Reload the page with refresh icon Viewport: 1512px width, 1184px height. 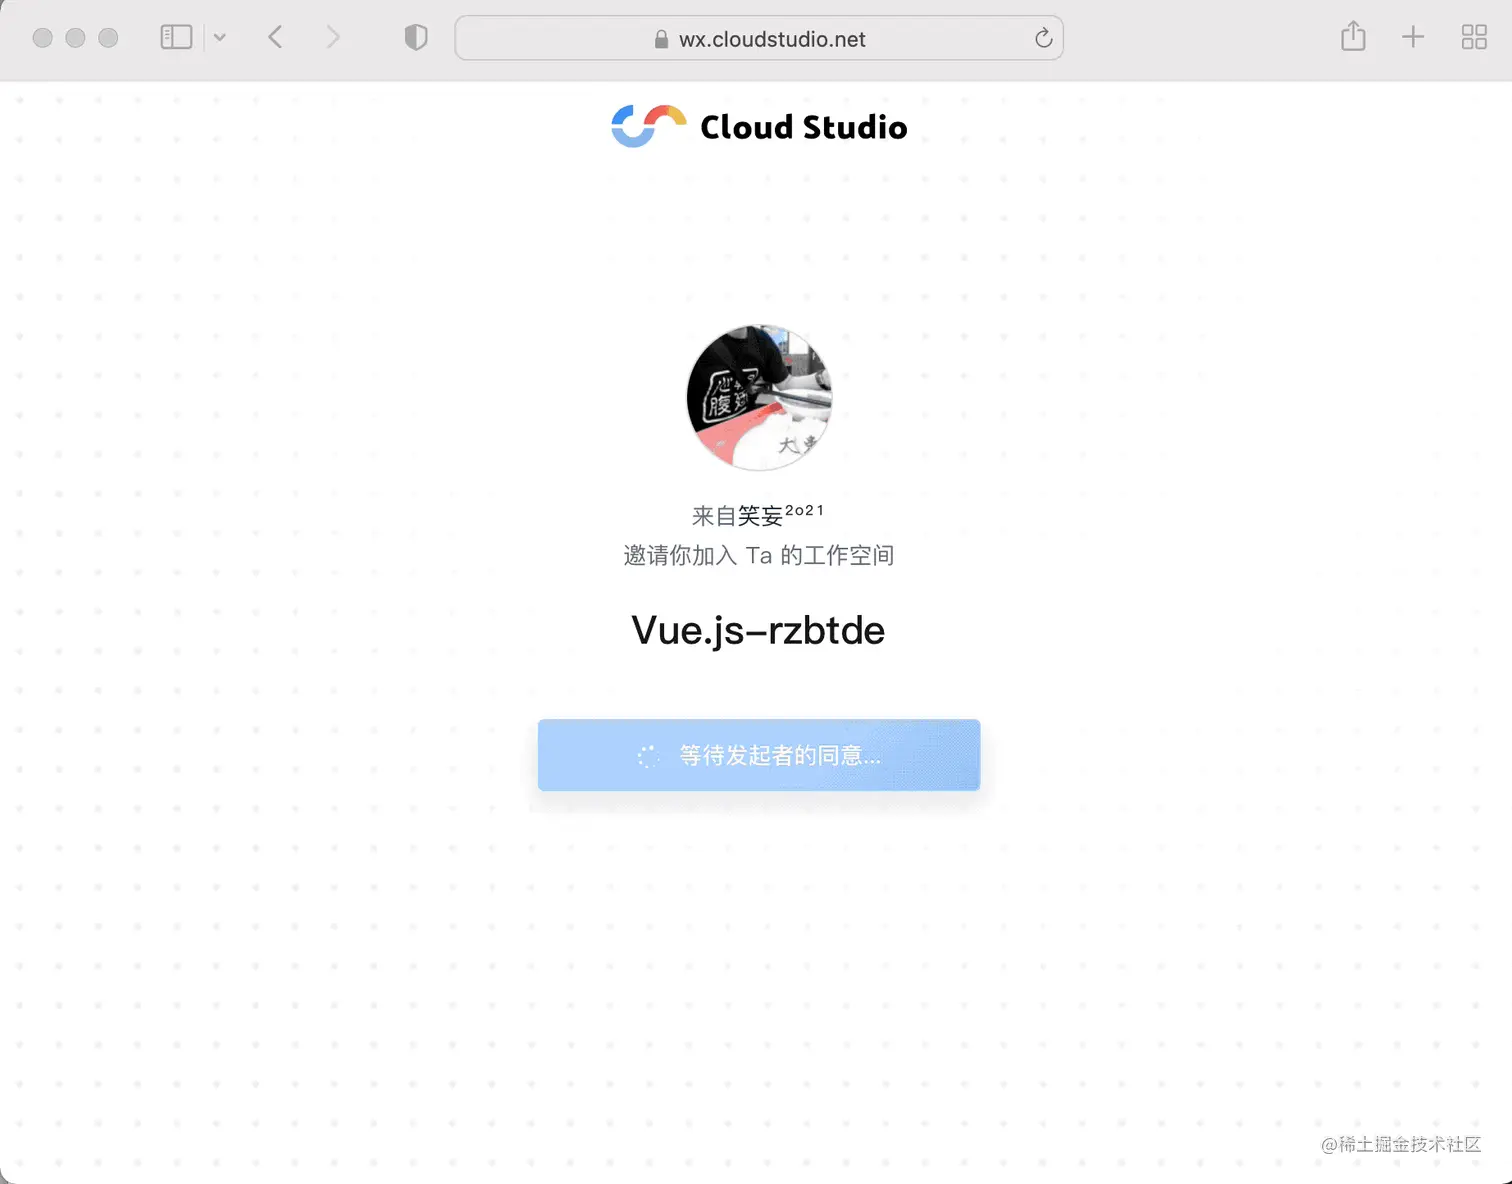point(1043,38)
